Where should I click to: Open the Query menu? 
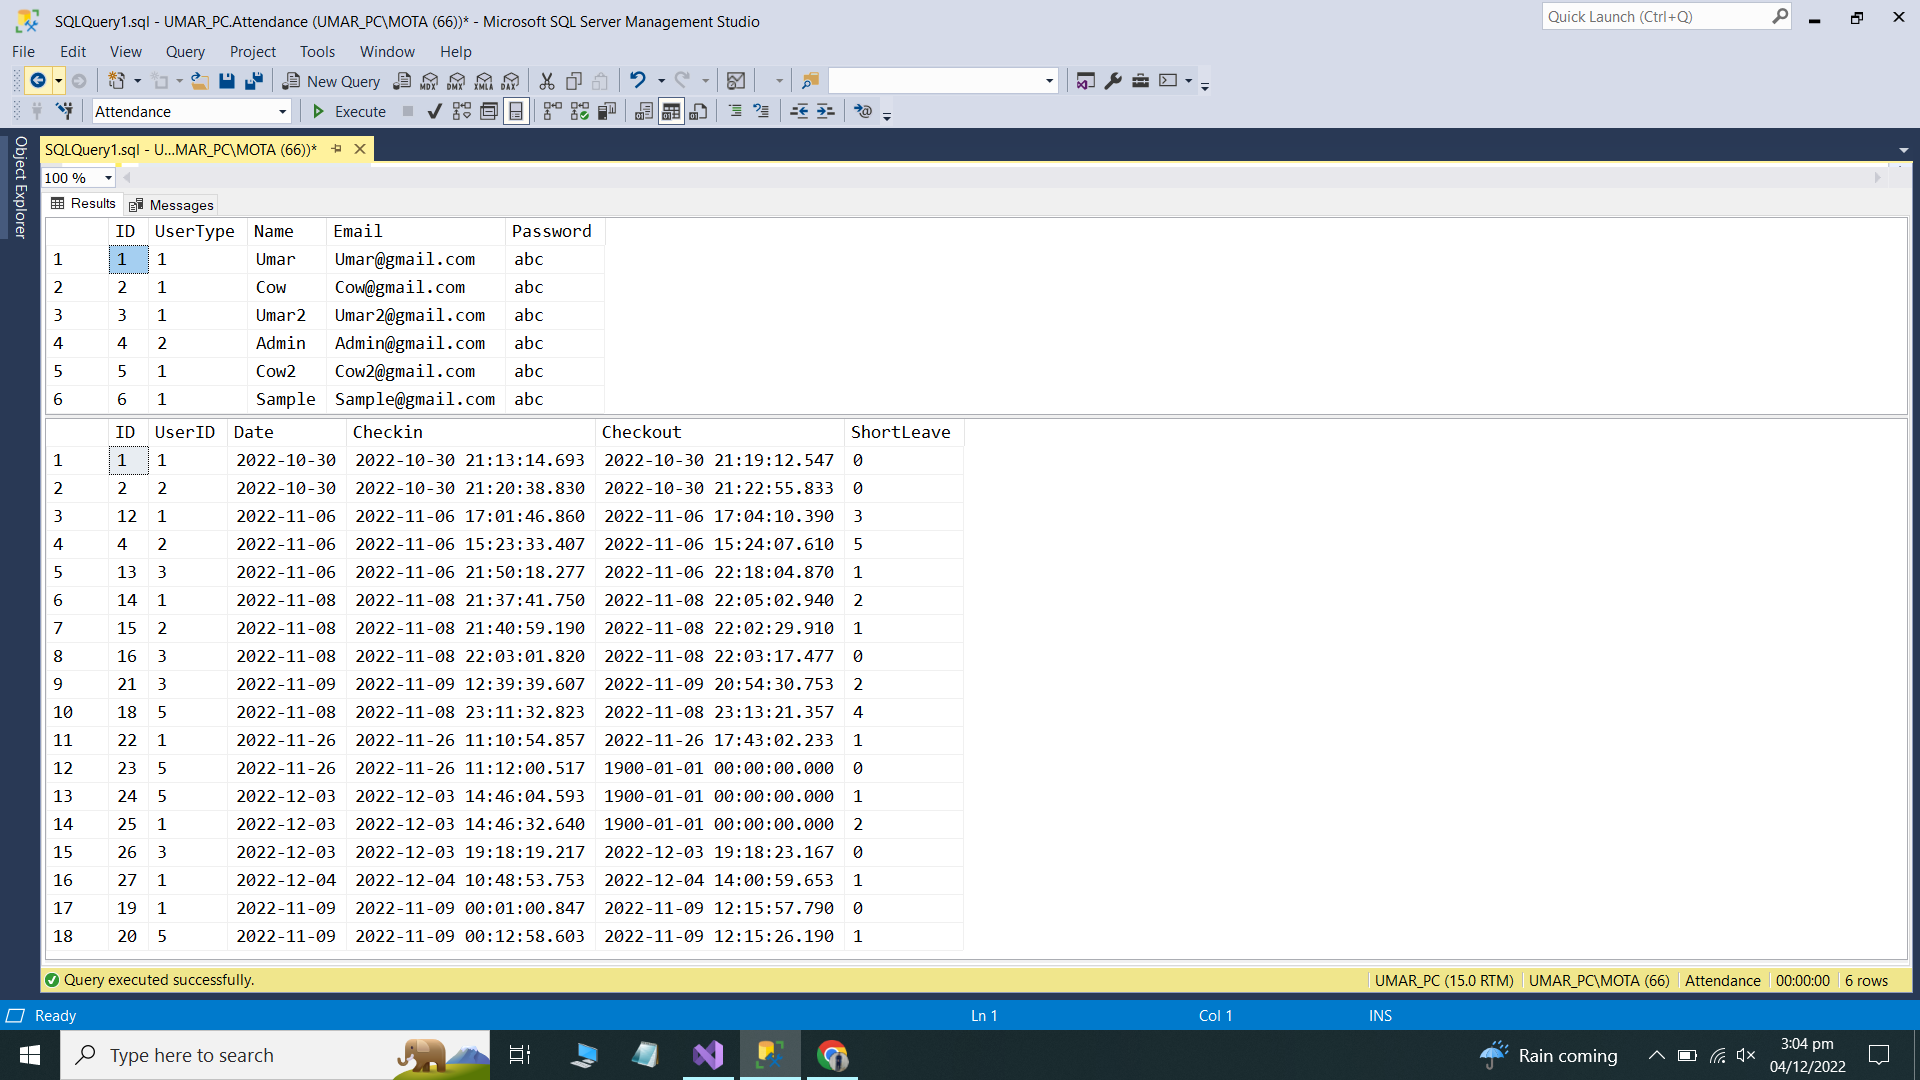pos(185,51)
